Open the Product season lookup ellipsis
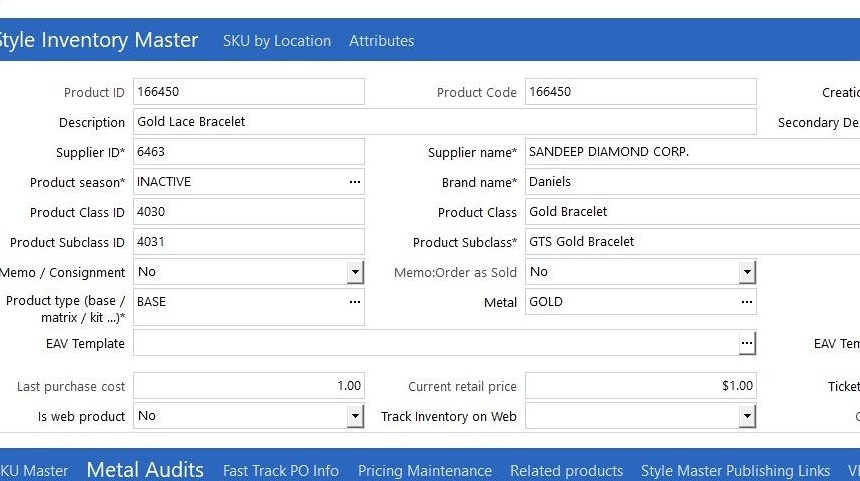This screenshot has width=860, height=481. coord(355,182)
